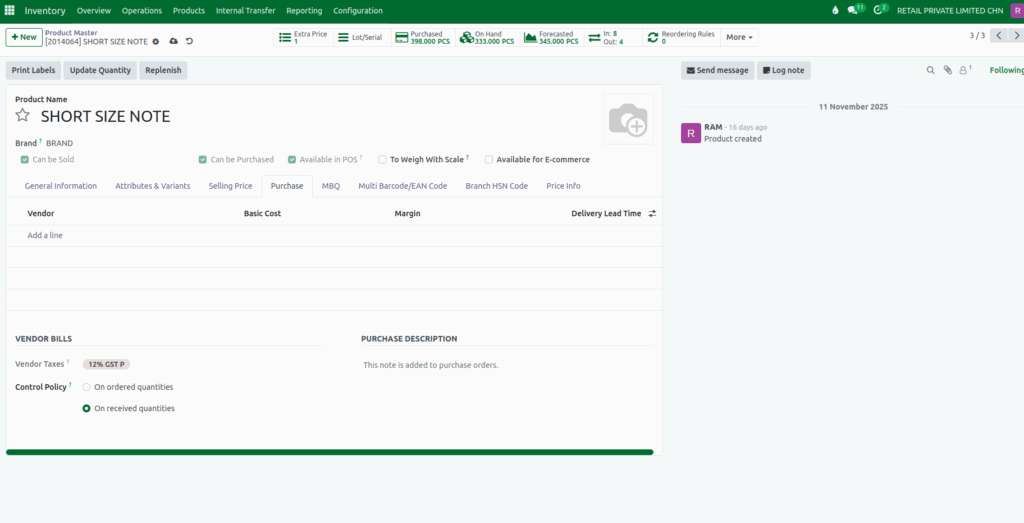Open Internal Transfer menu
This screenshot has width=1024, height=523.
[246, 10]
